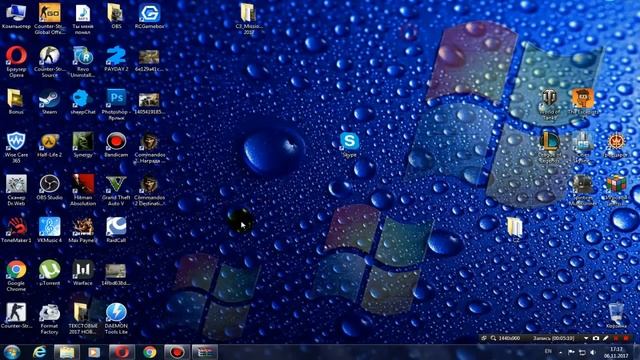Open the OBS folder icon
Image resolution: width=640 pixels, height=360 pixels.
tap(116, 16)
